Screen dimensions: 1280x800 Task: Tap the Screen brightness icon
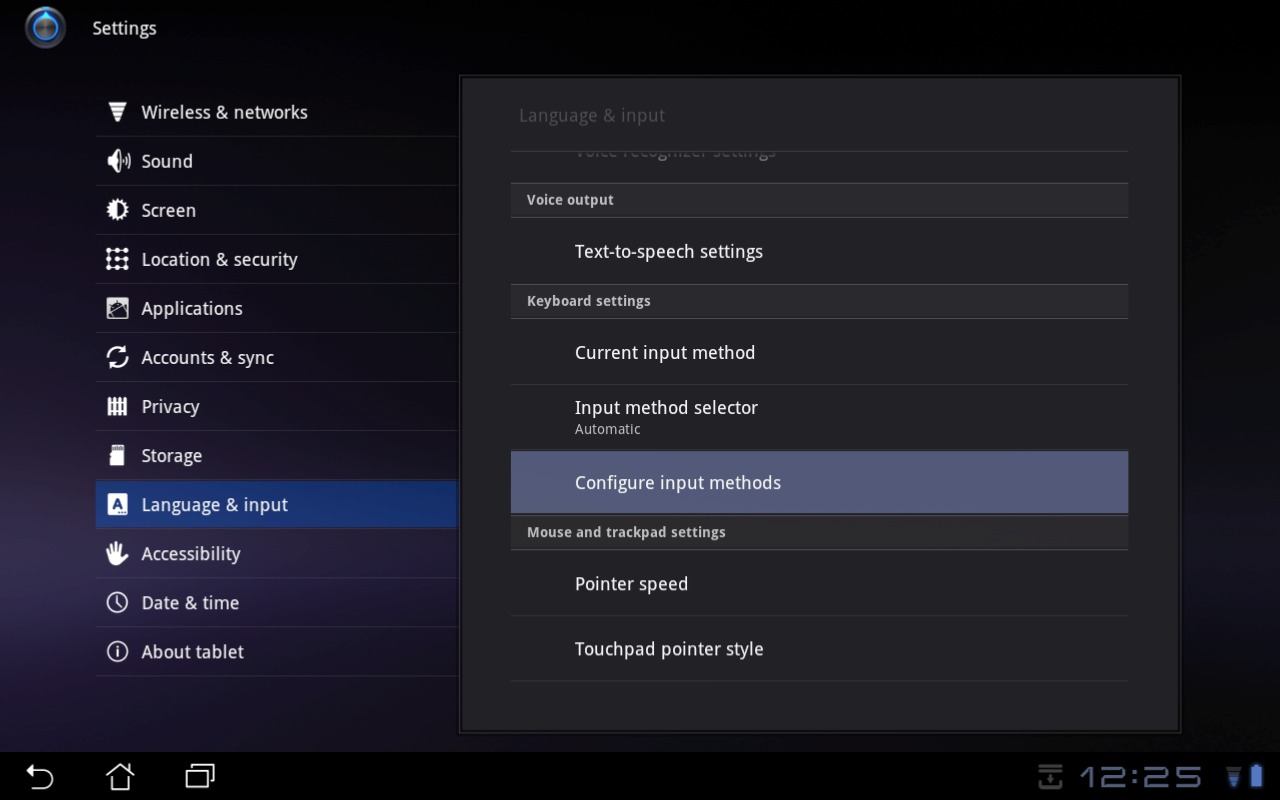click(x=117, y=210)
